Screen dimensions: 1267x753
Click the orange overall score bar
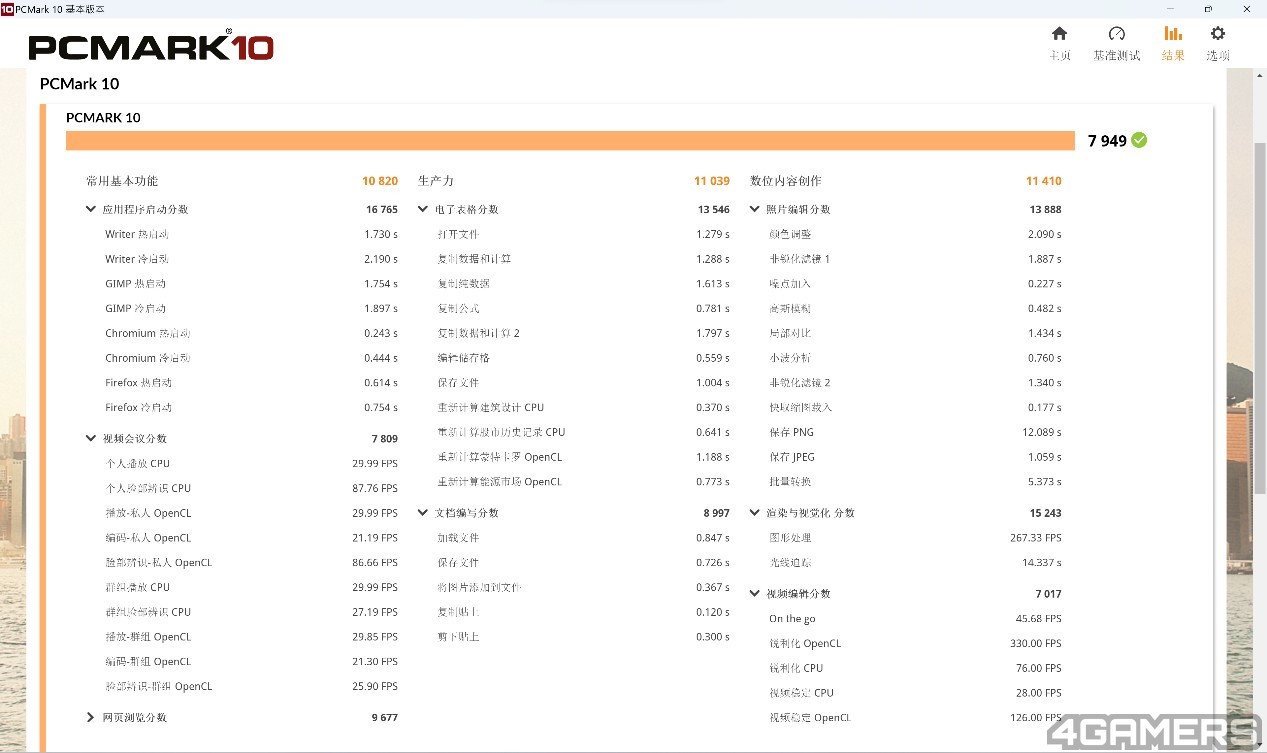point(570,141)
